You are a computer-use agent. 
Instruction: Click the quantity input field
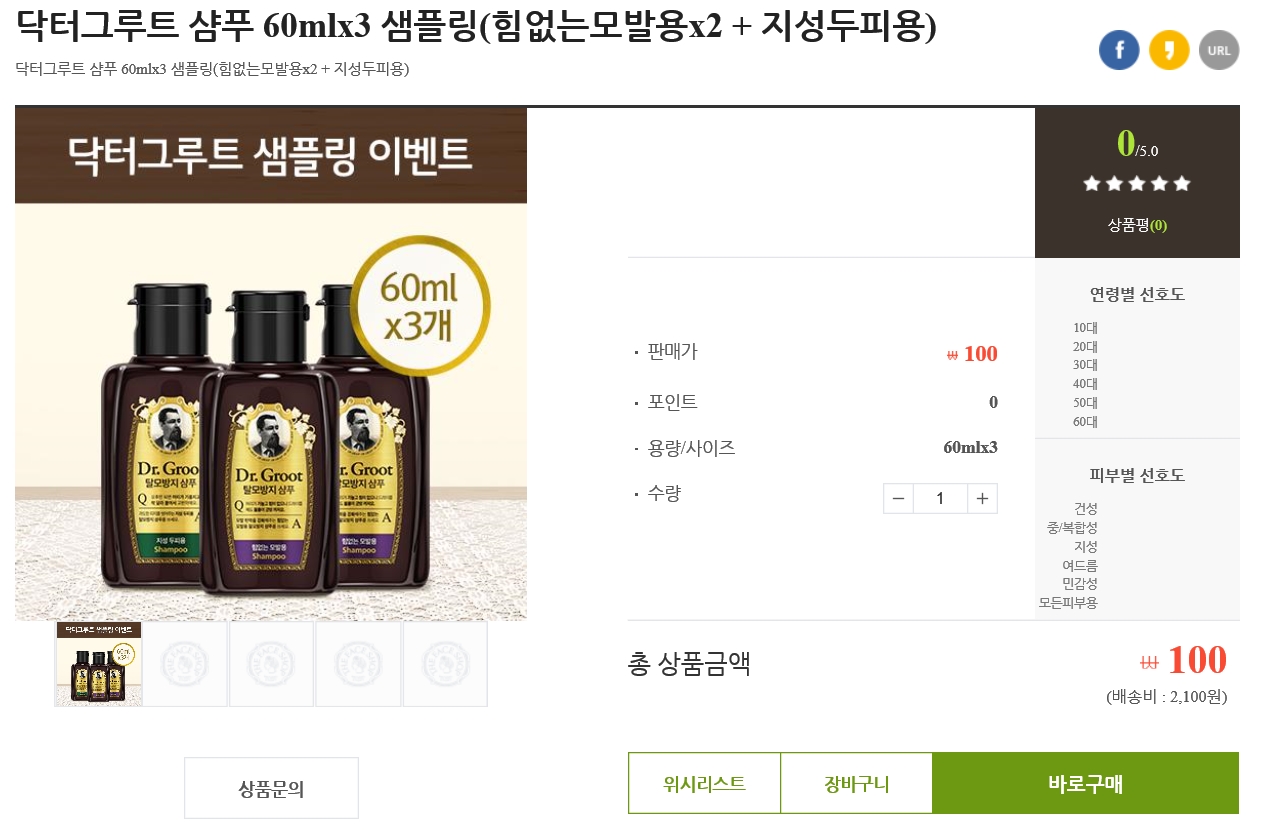940,498
